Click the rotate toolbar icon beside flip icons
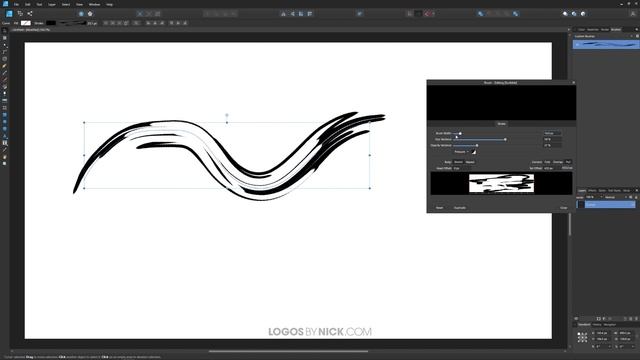The width and height of the screenshot is (640, 360). pos(301,13)
